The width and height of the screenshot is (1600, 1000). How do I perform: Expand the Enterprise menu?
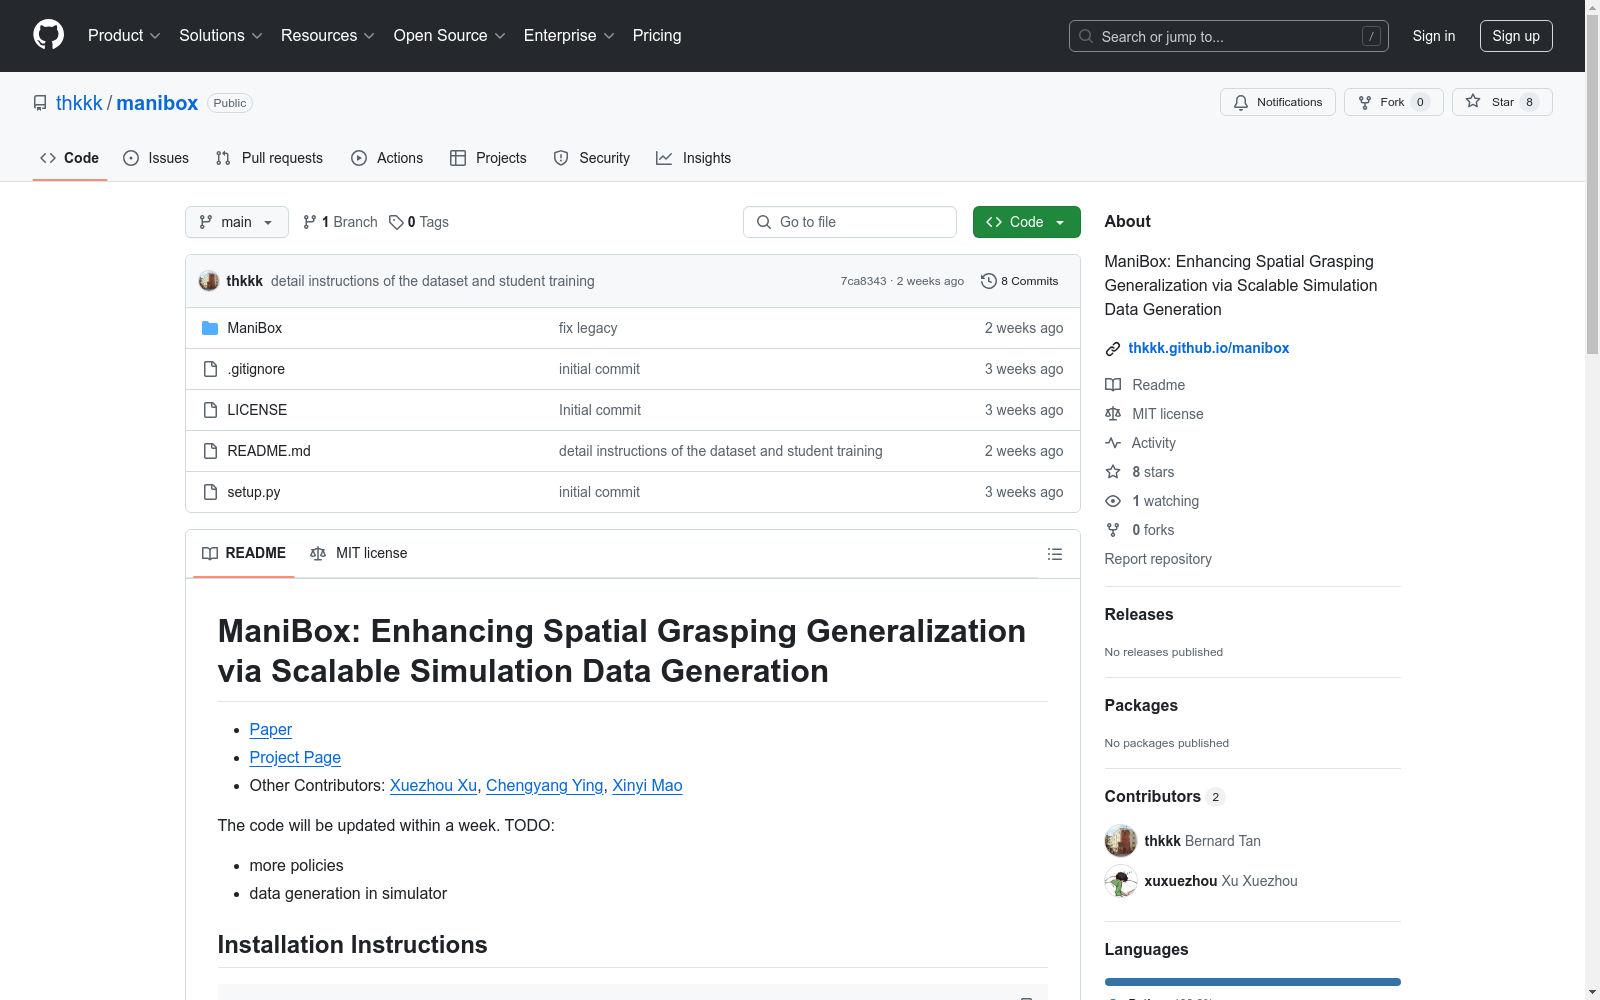click(x=569, y=36)
